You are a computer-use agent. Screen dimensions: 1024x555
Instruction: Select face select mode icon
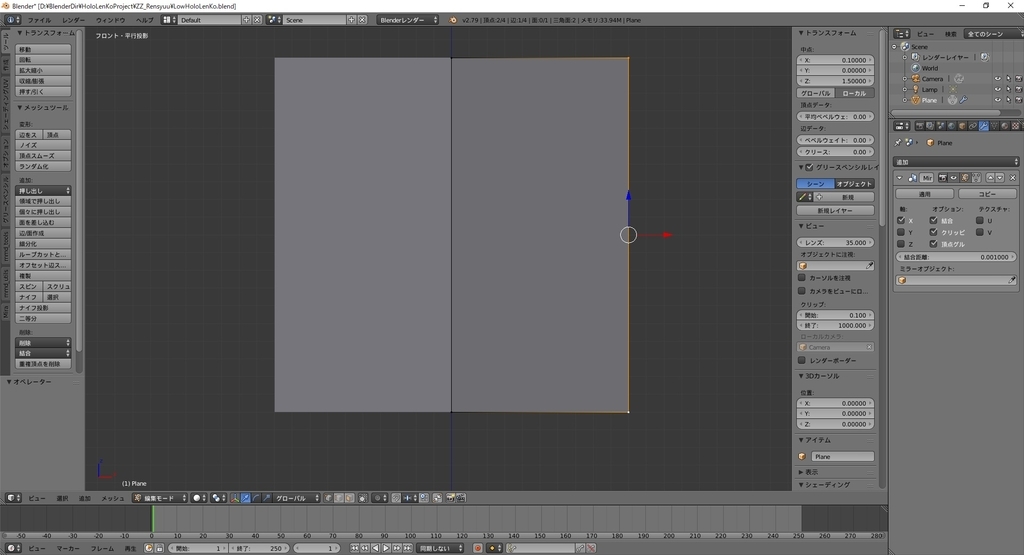(x=349, y=498)
